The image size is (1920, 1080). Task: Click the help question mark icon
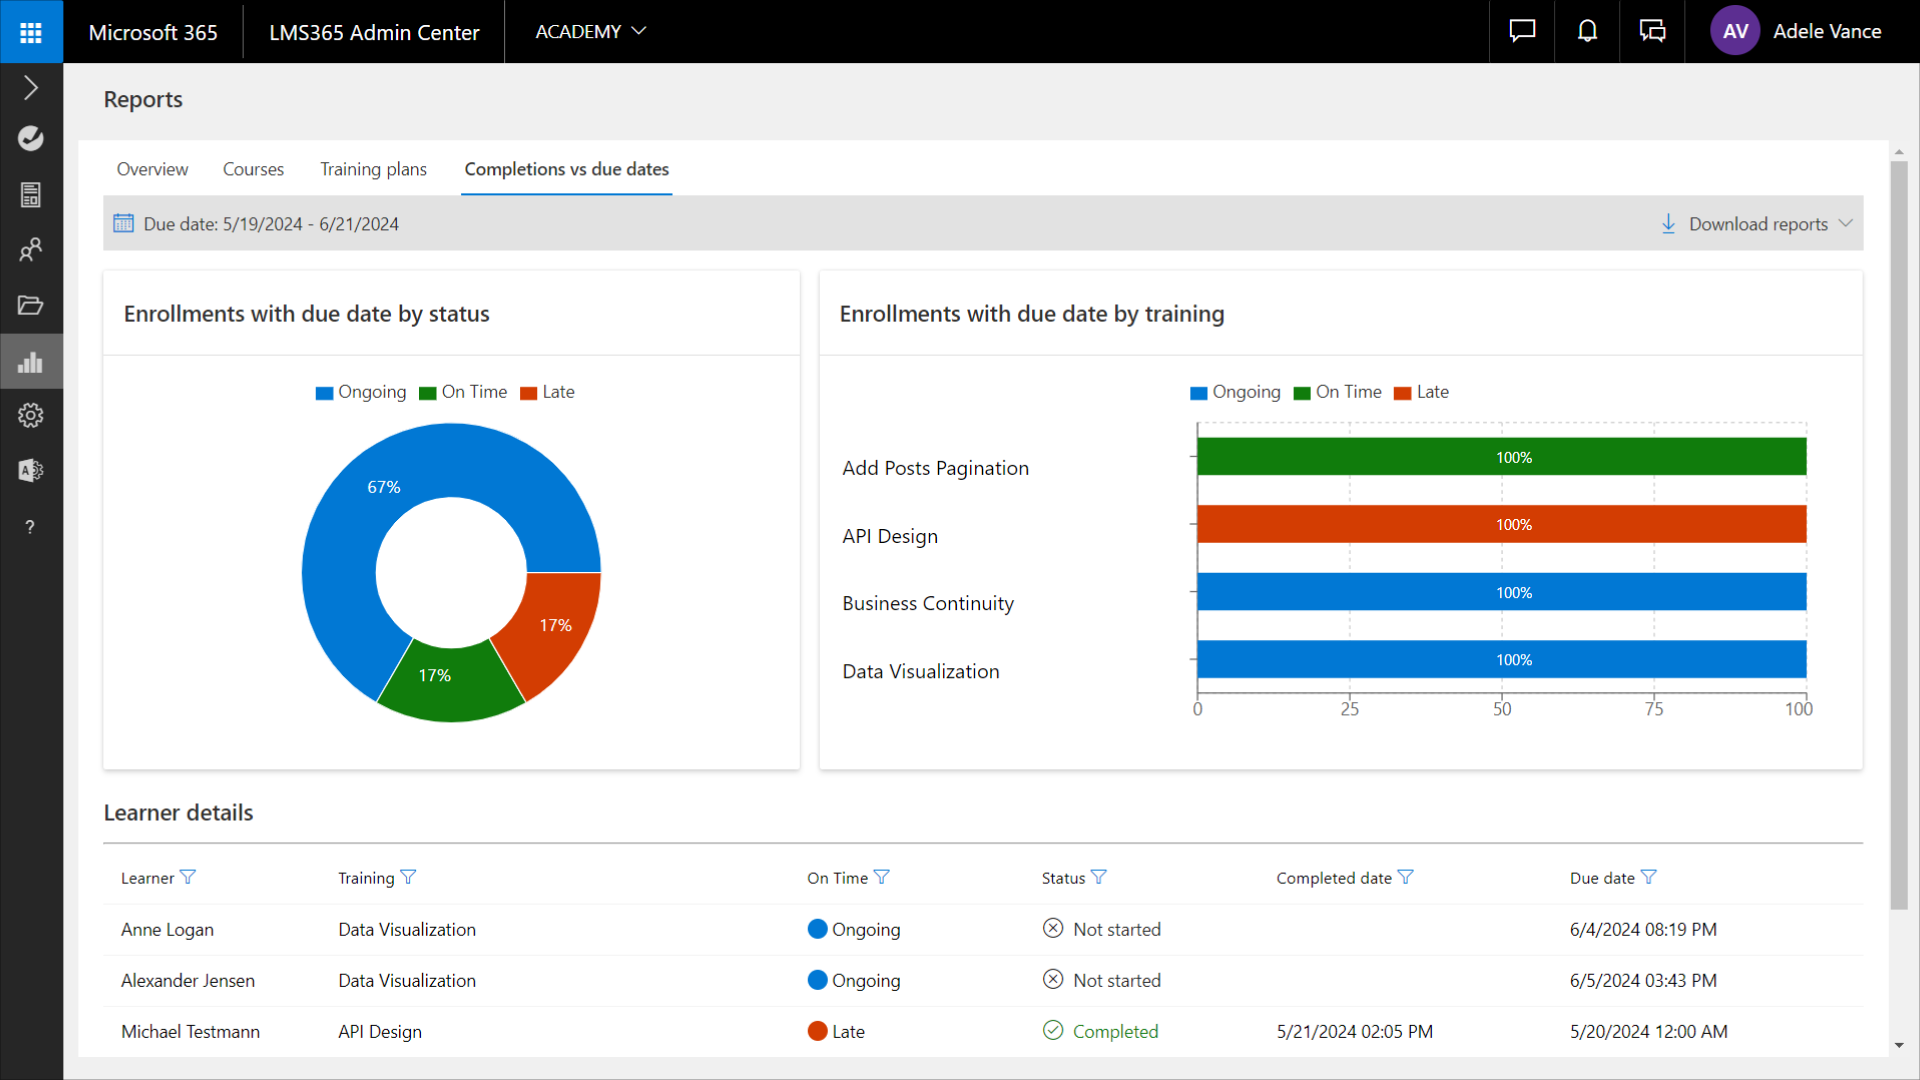point(31,527)
